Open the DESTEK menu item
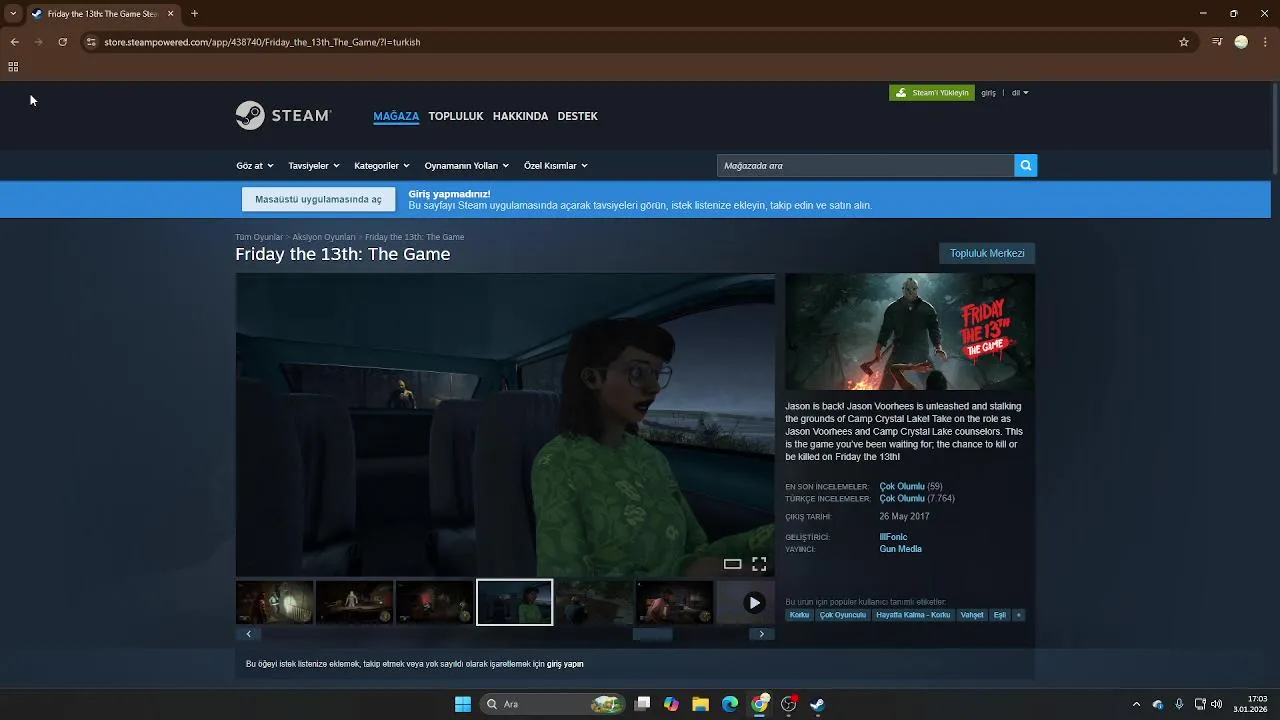The width and height of the screenshot is (1280, 720). point(577,116)
